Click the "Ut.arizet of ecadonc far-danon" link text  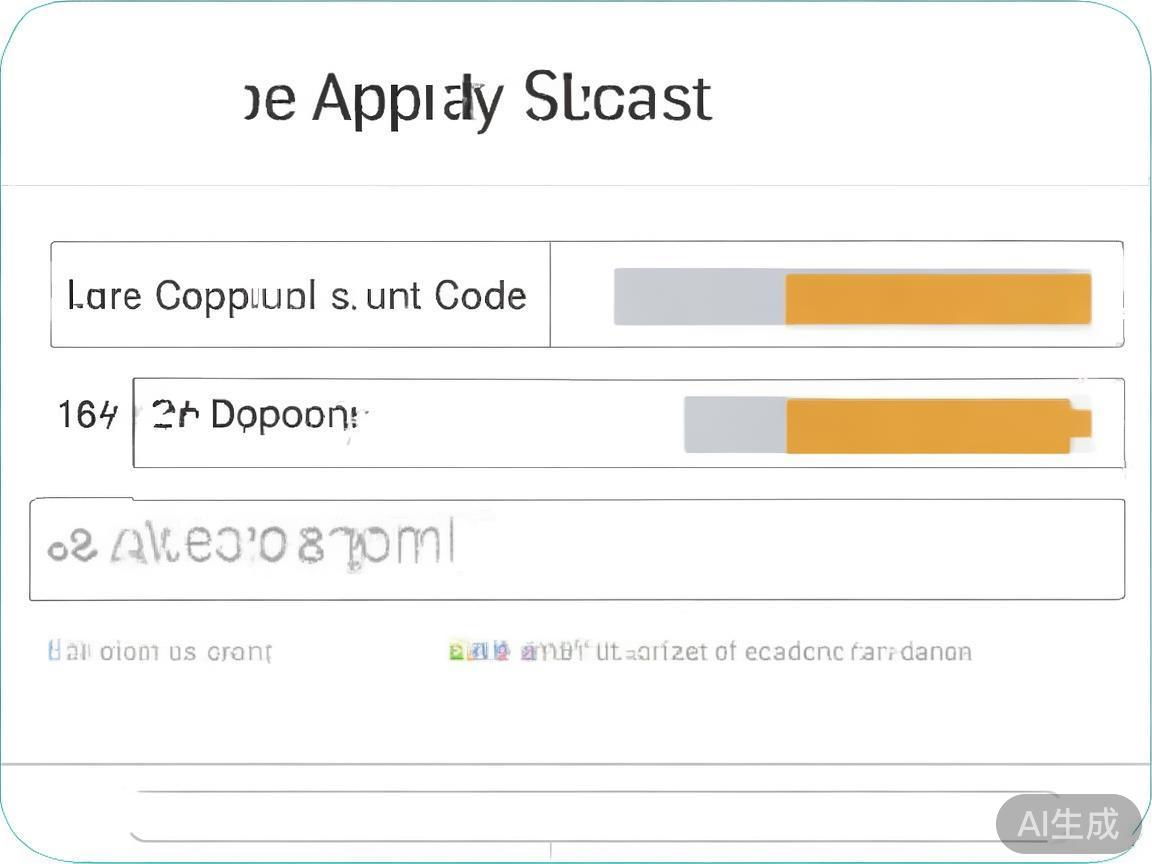coord(783,652)
